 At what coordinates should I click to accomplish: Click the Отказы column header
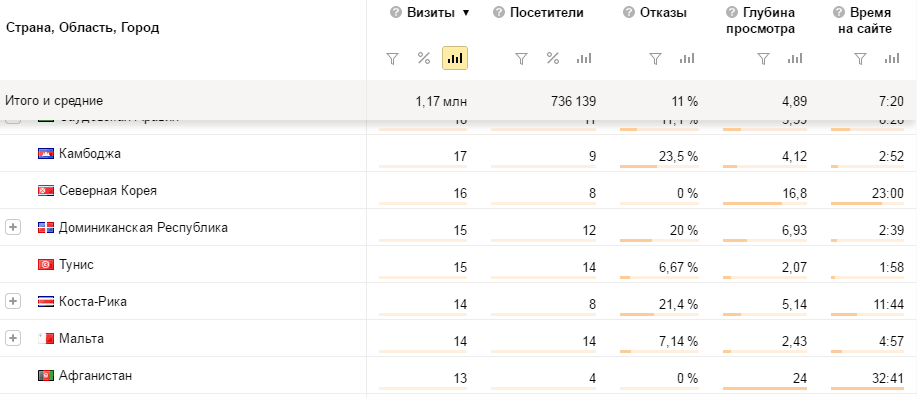[663, 13]
